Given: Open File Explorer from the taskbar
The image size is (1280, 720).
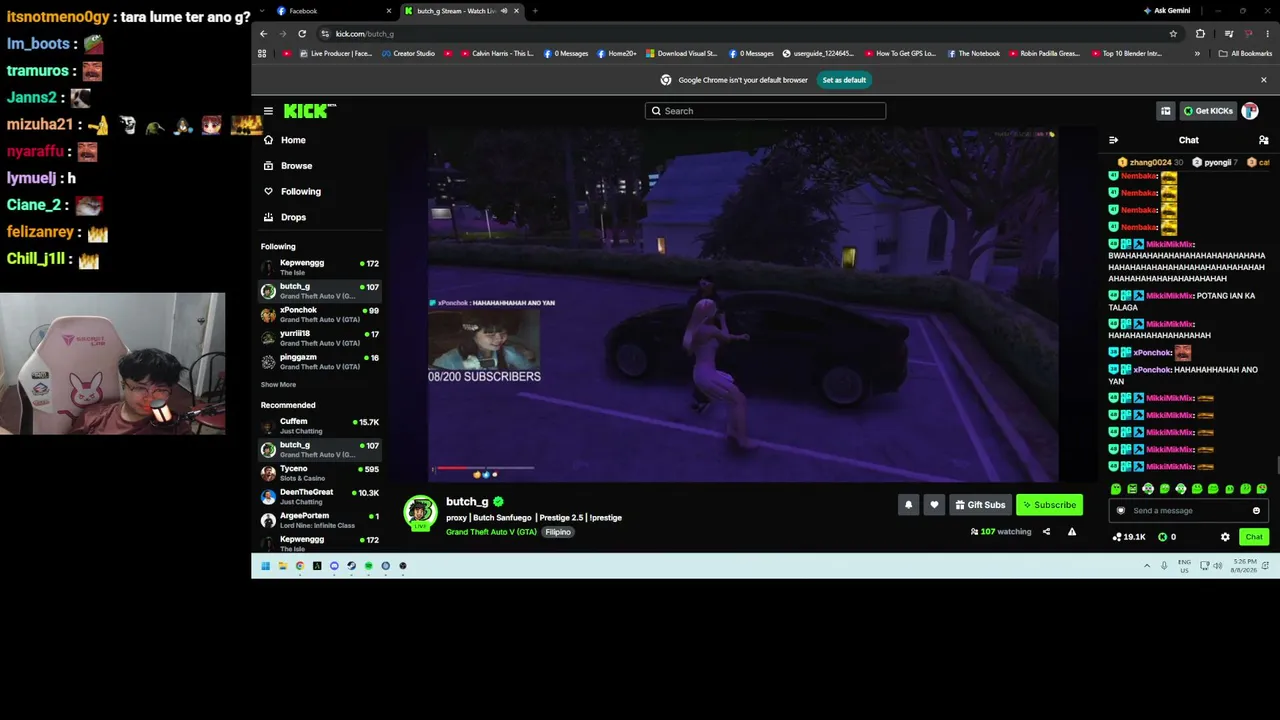Looking at the screenshot, I should (283, 566).
